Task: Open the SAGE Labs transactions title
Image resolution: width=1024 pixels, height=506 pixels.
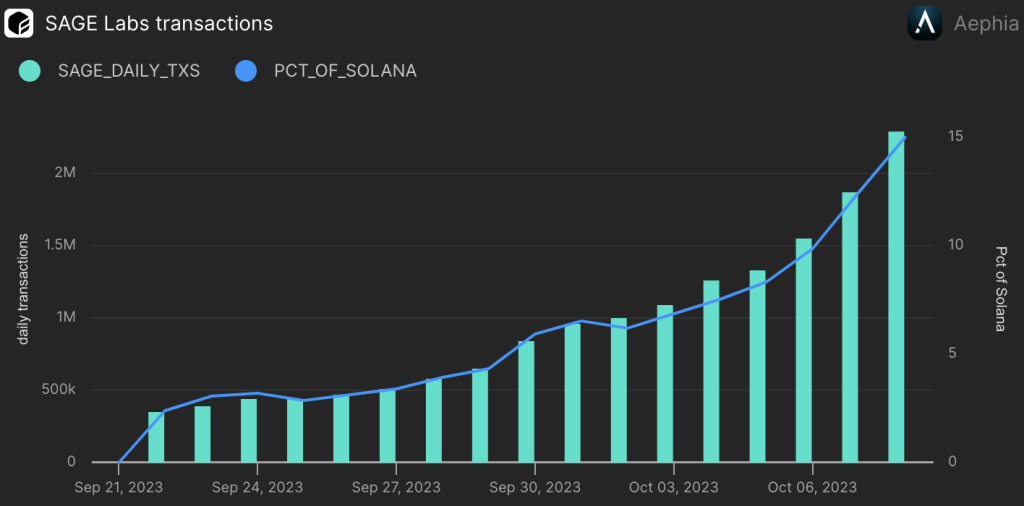Action: point(159,22)
